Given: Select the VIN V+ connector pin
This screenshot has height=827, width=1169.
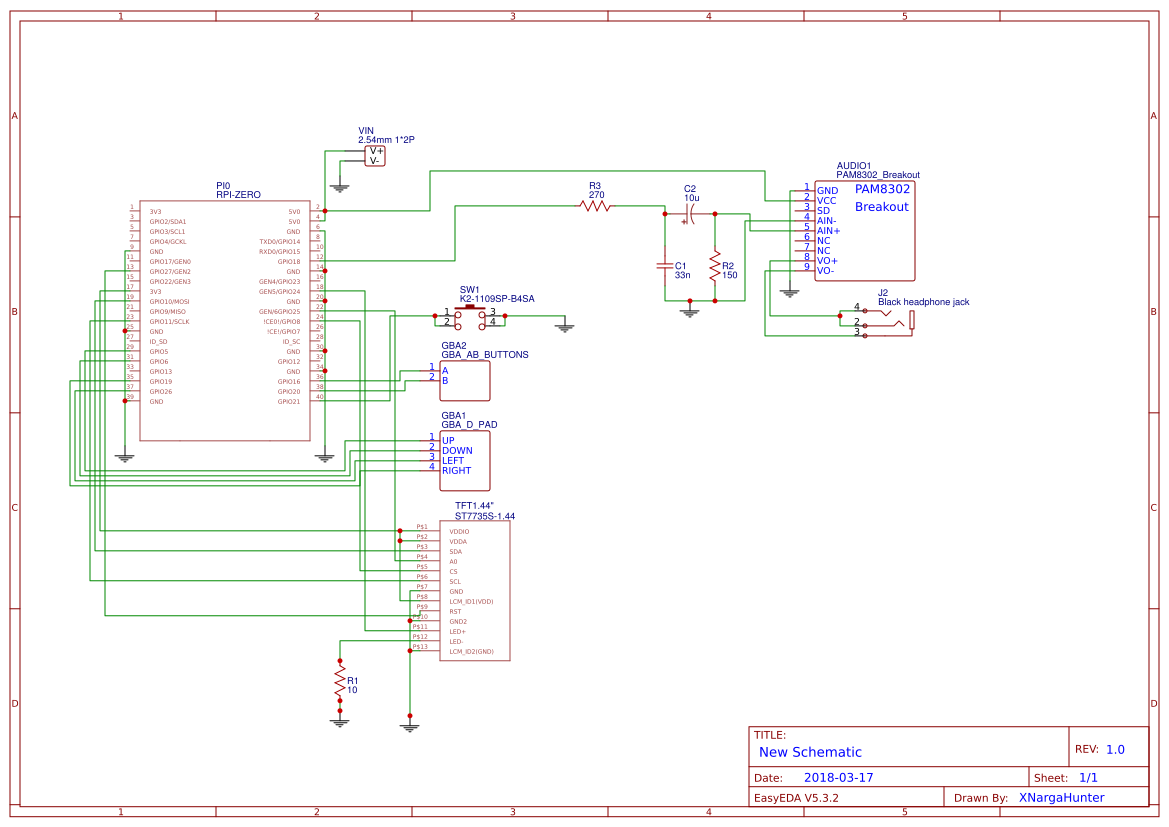Looking at the screenshot, I should point(375,150).
